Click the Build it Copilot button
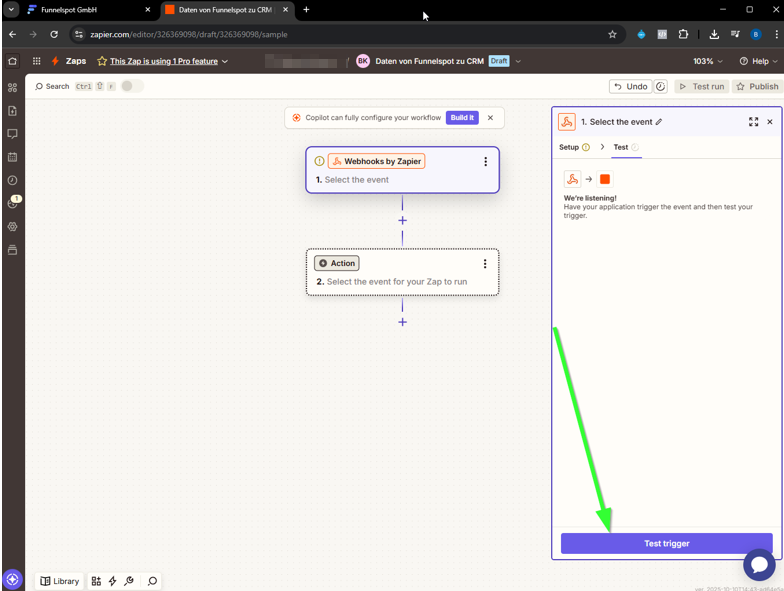The height and width of the screenshot is (591, 784). point(462,118)
